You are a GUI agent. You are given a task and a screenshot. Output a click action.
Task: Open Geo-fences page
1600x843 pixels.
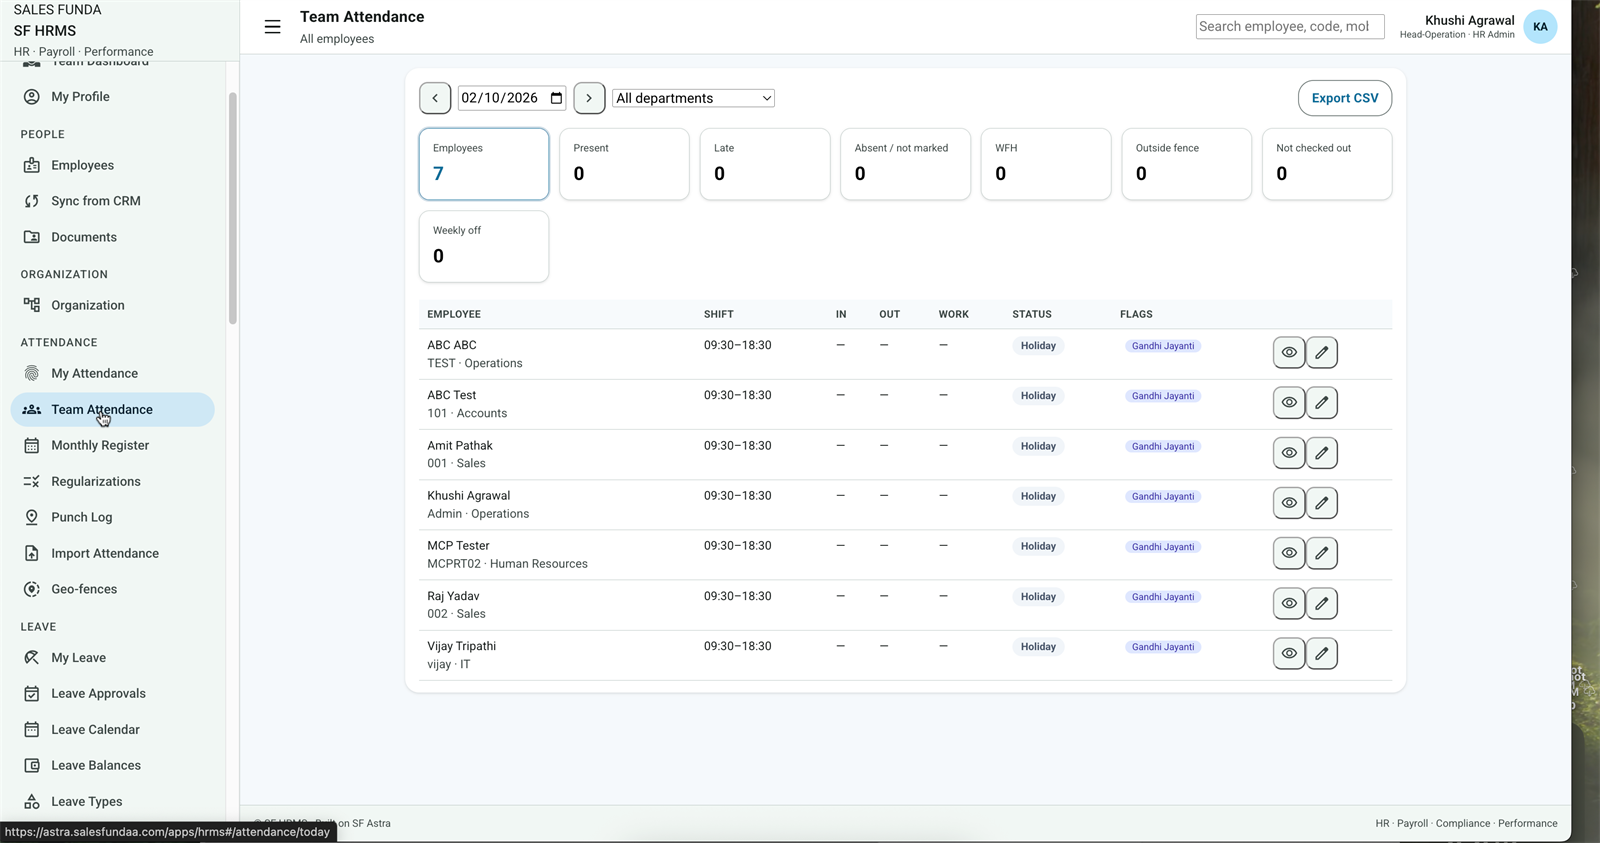(x=113, y=589)
